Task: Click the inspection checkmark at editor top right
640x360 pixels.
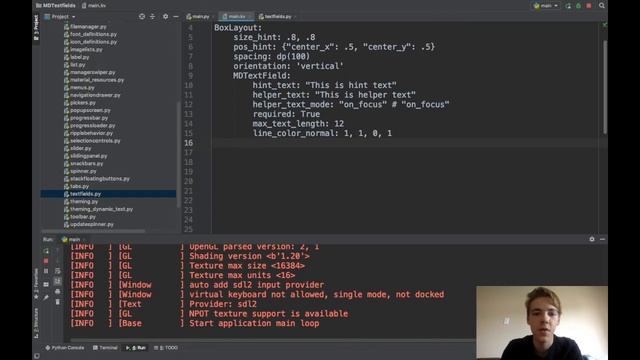Action: click(x=604, y=25)
